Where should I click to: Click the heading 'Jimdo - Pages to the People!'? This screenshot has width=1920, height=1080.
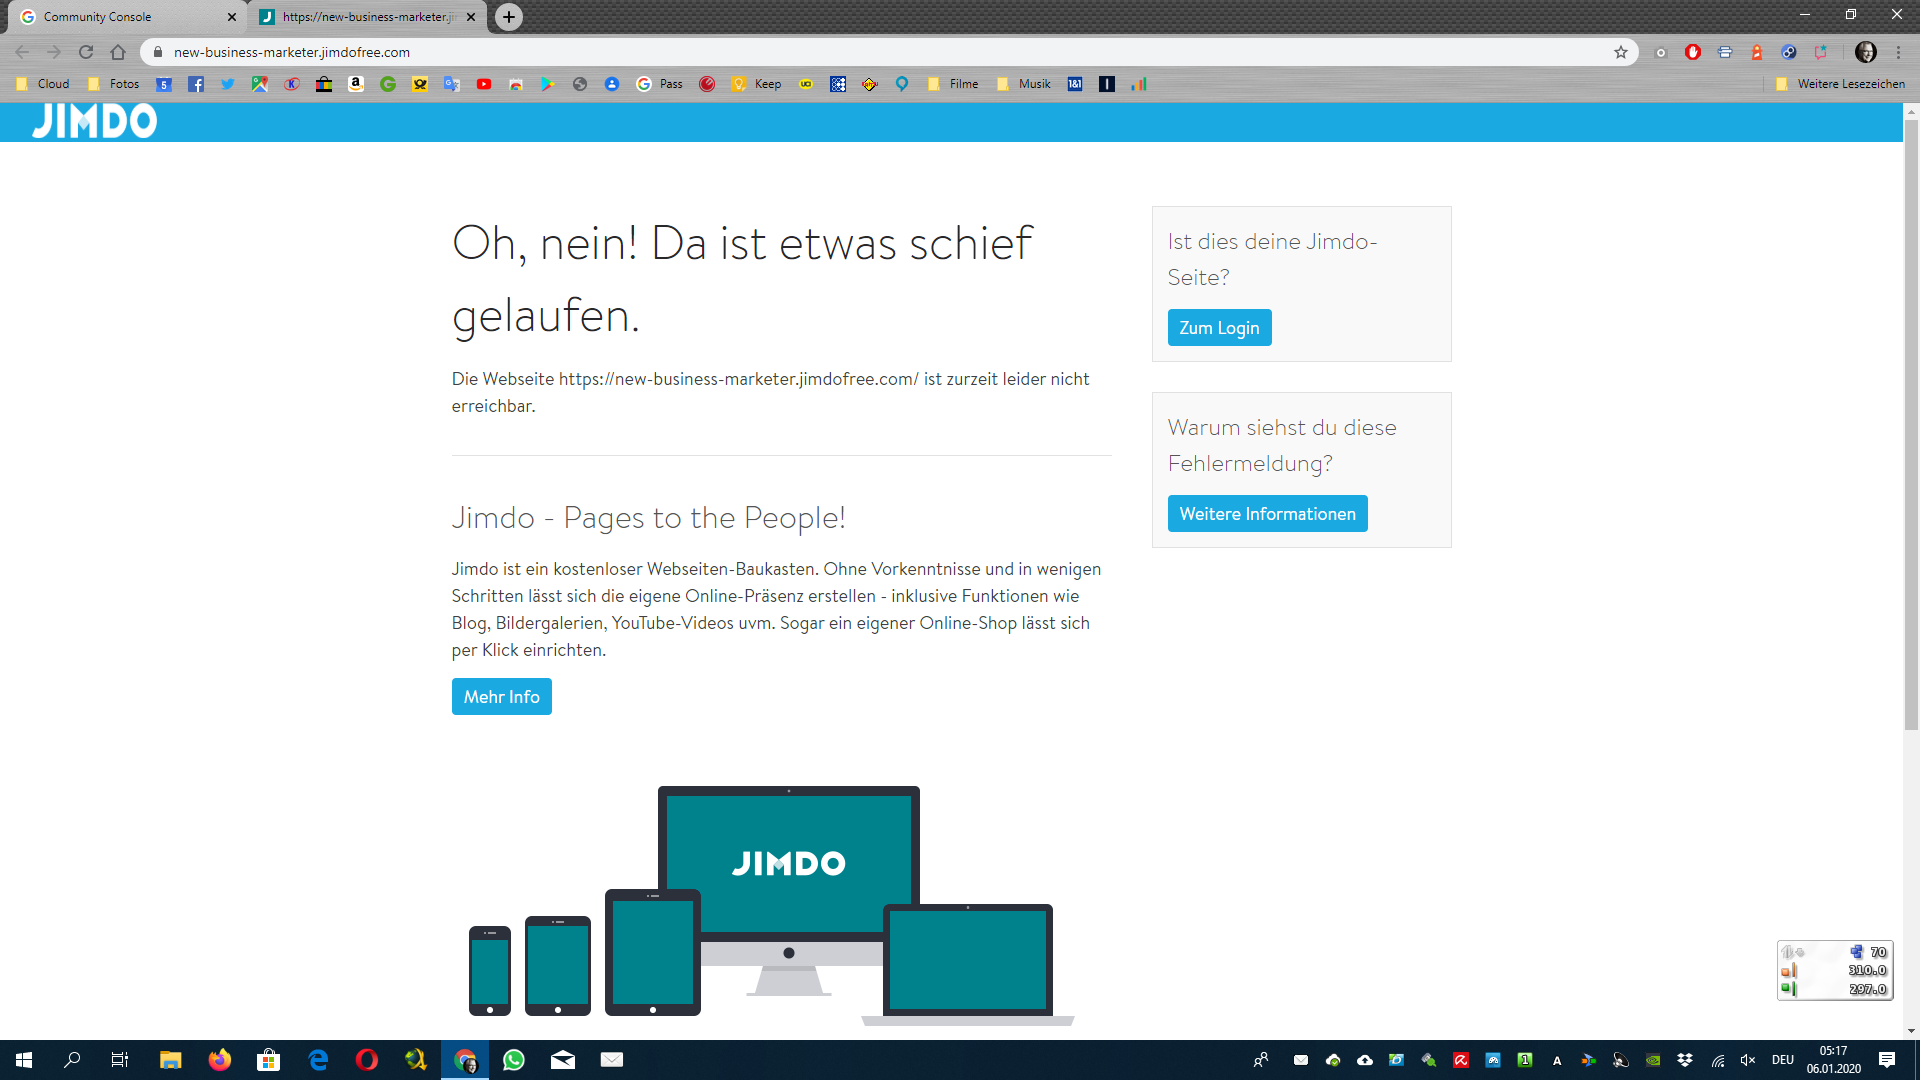click(x=649, y=518)
